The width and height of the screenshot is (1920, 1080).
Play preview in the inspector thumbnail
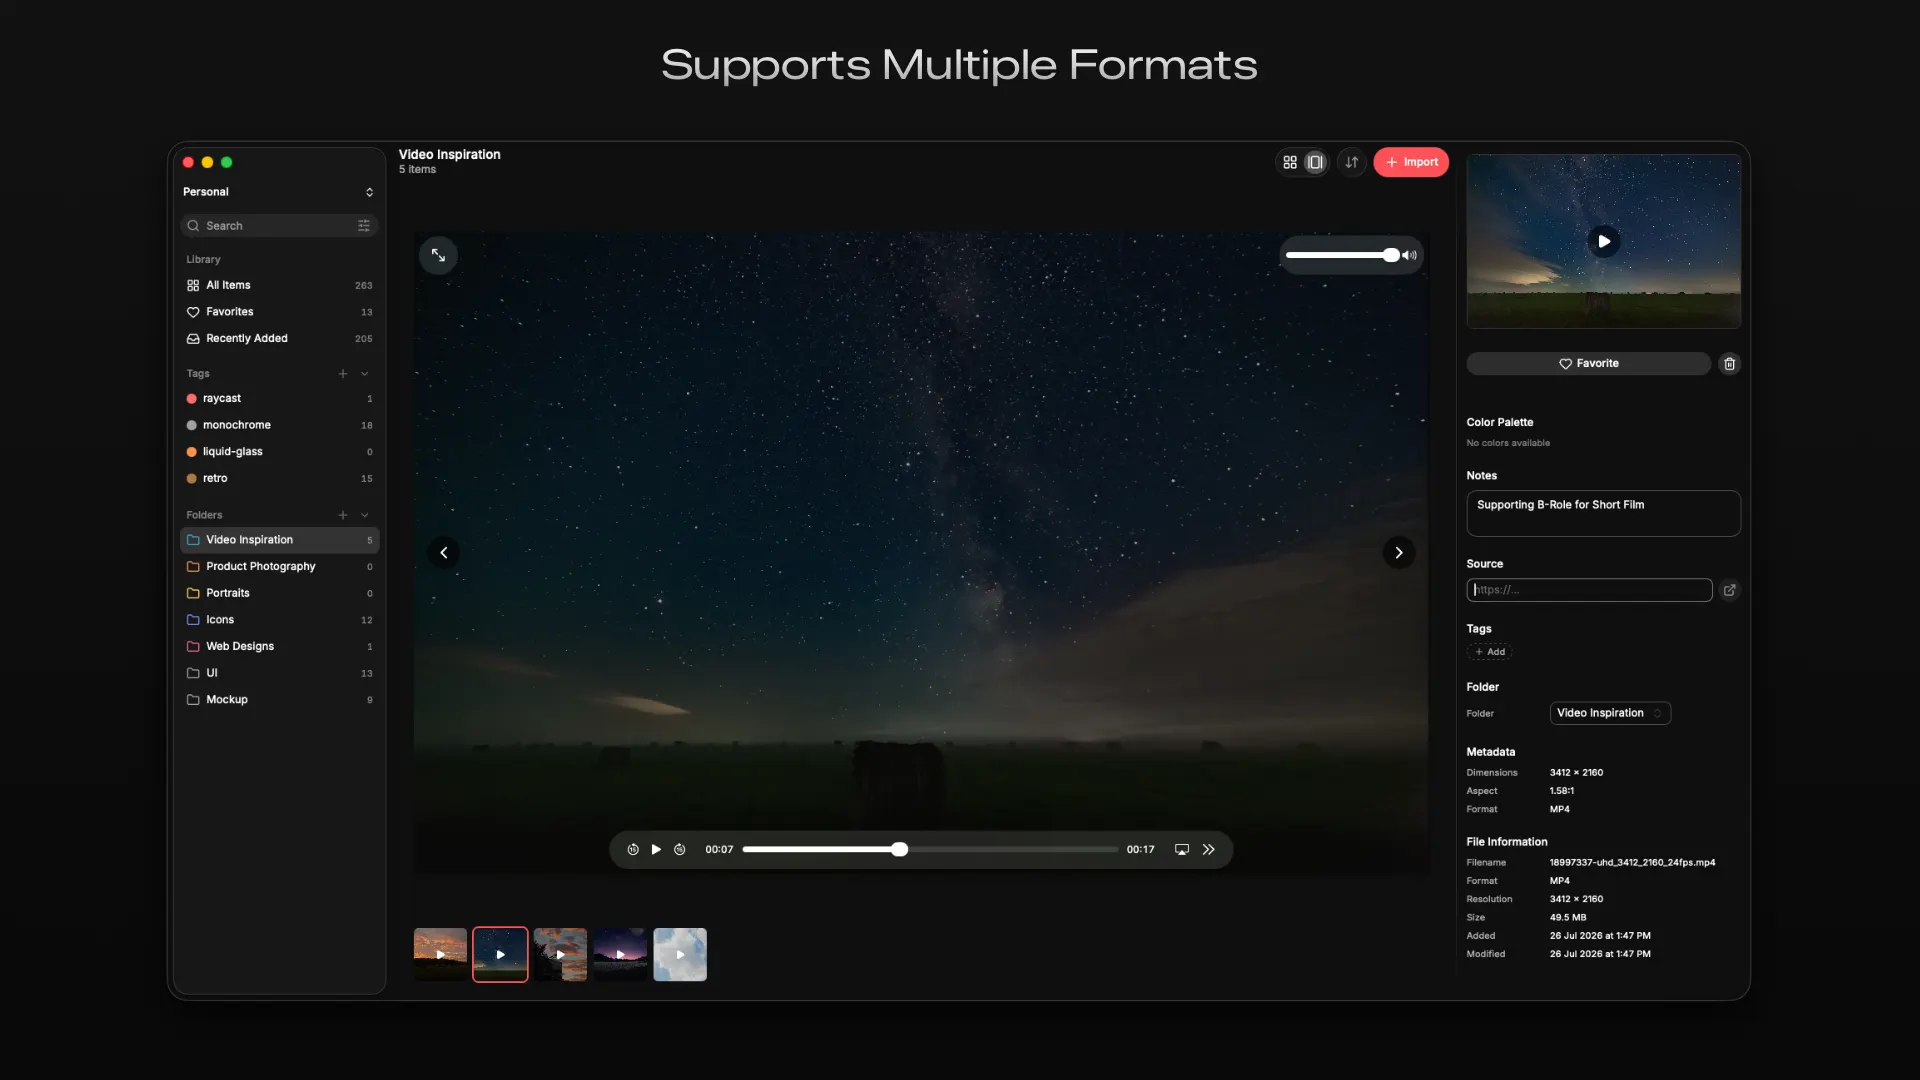coord(1604,241)
